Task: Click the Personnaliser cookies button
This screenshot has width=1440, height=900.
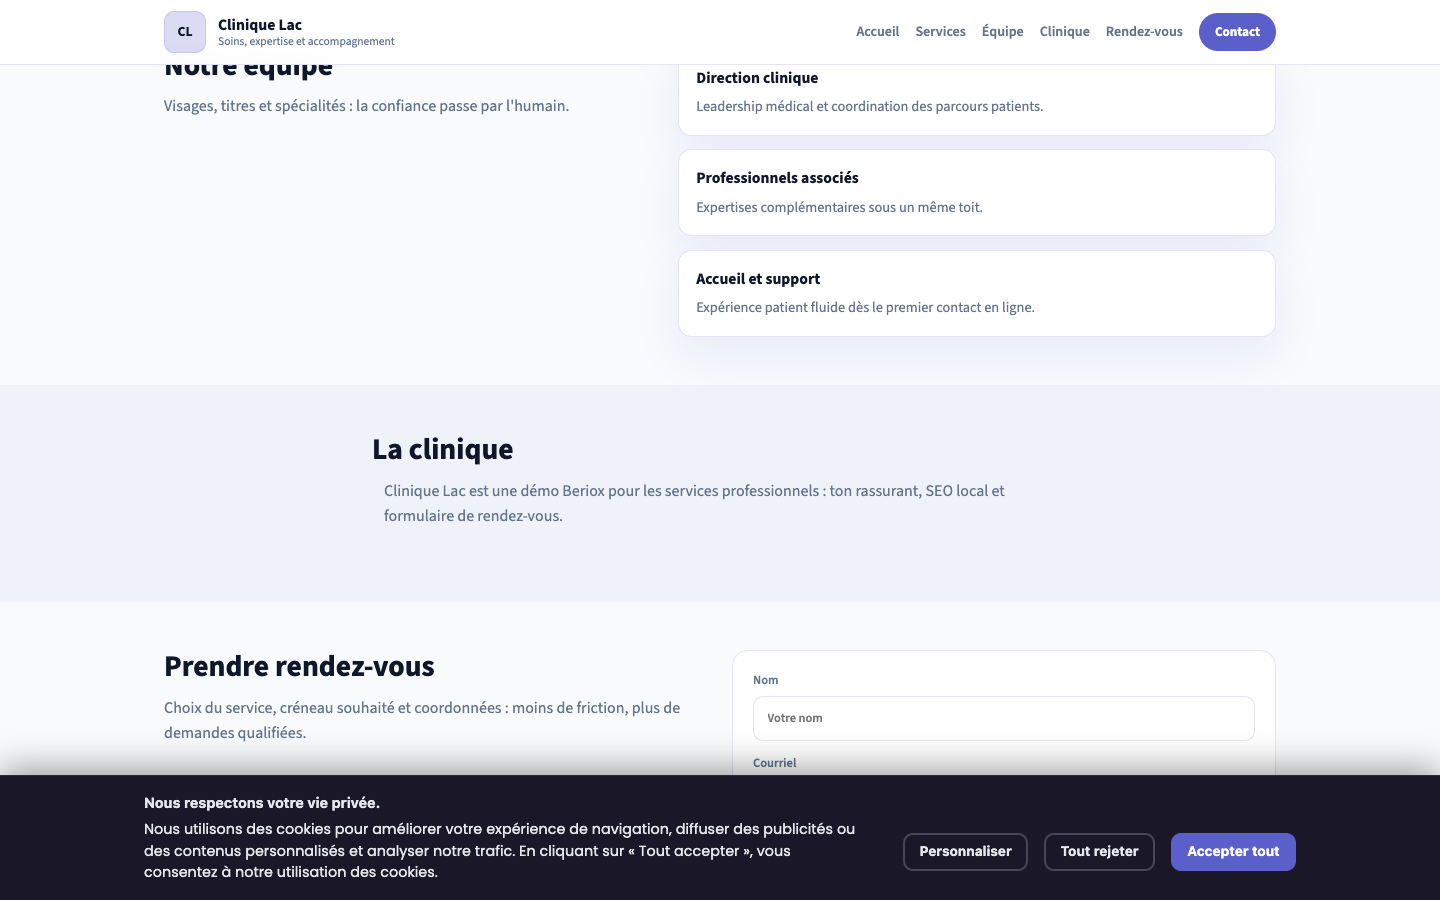Action: pos(965,852)
